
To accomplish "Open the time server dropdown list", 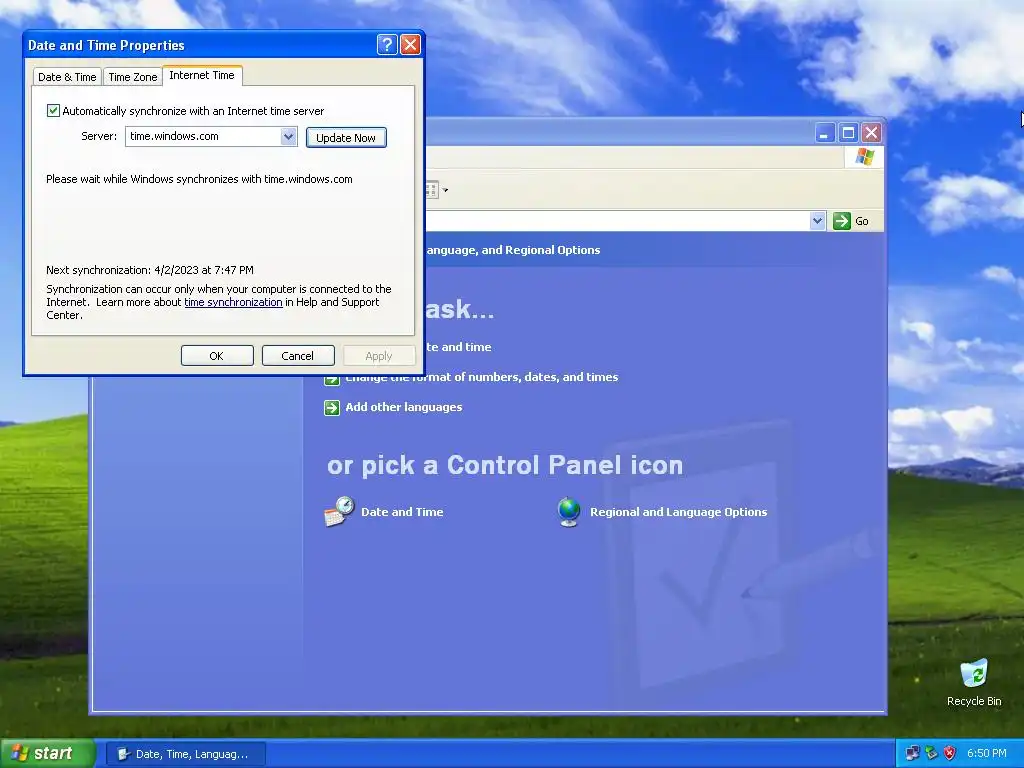I will [x=288, y=136].
